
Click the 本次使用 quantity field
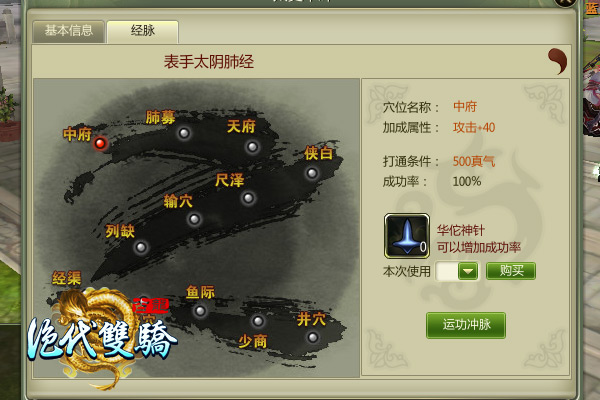[x=447, y=271]
